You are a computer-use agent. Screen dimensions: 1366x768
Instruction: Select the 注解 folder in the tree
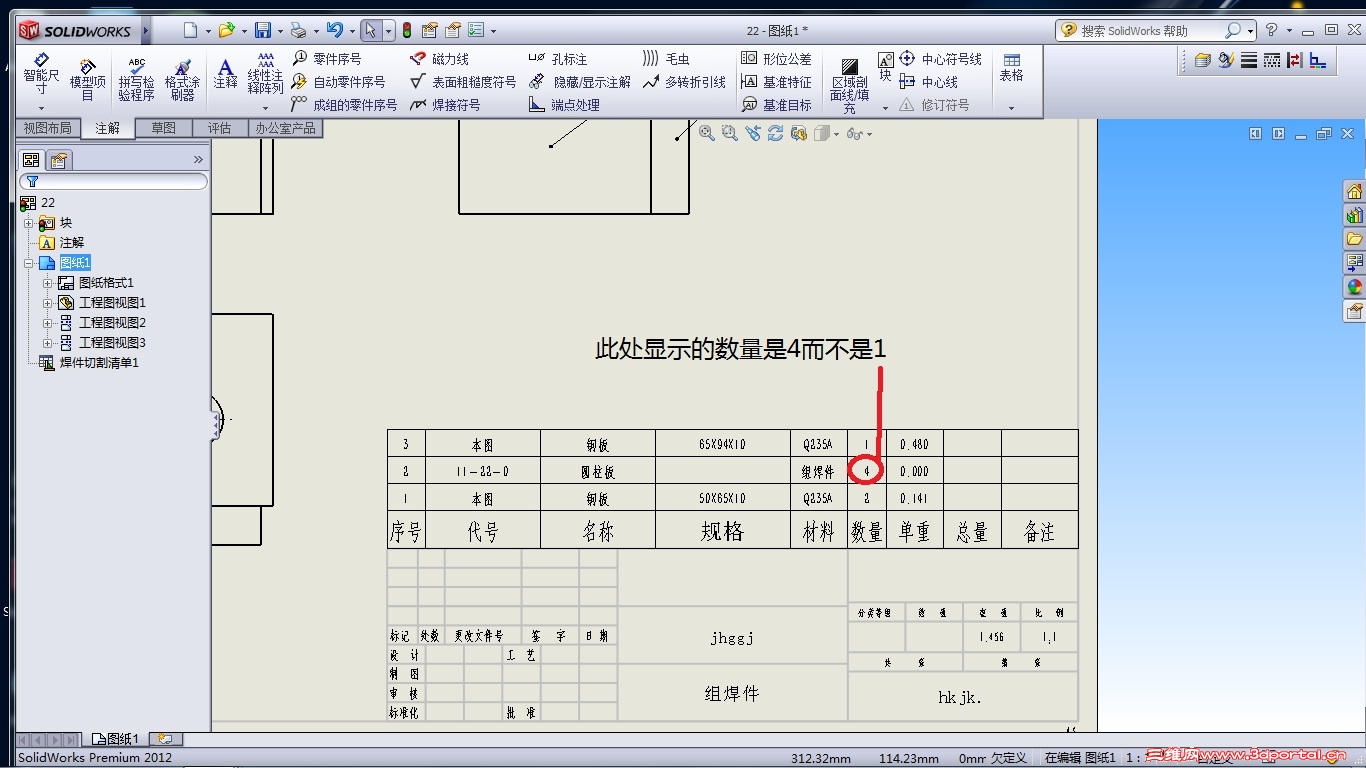point(72,243)
